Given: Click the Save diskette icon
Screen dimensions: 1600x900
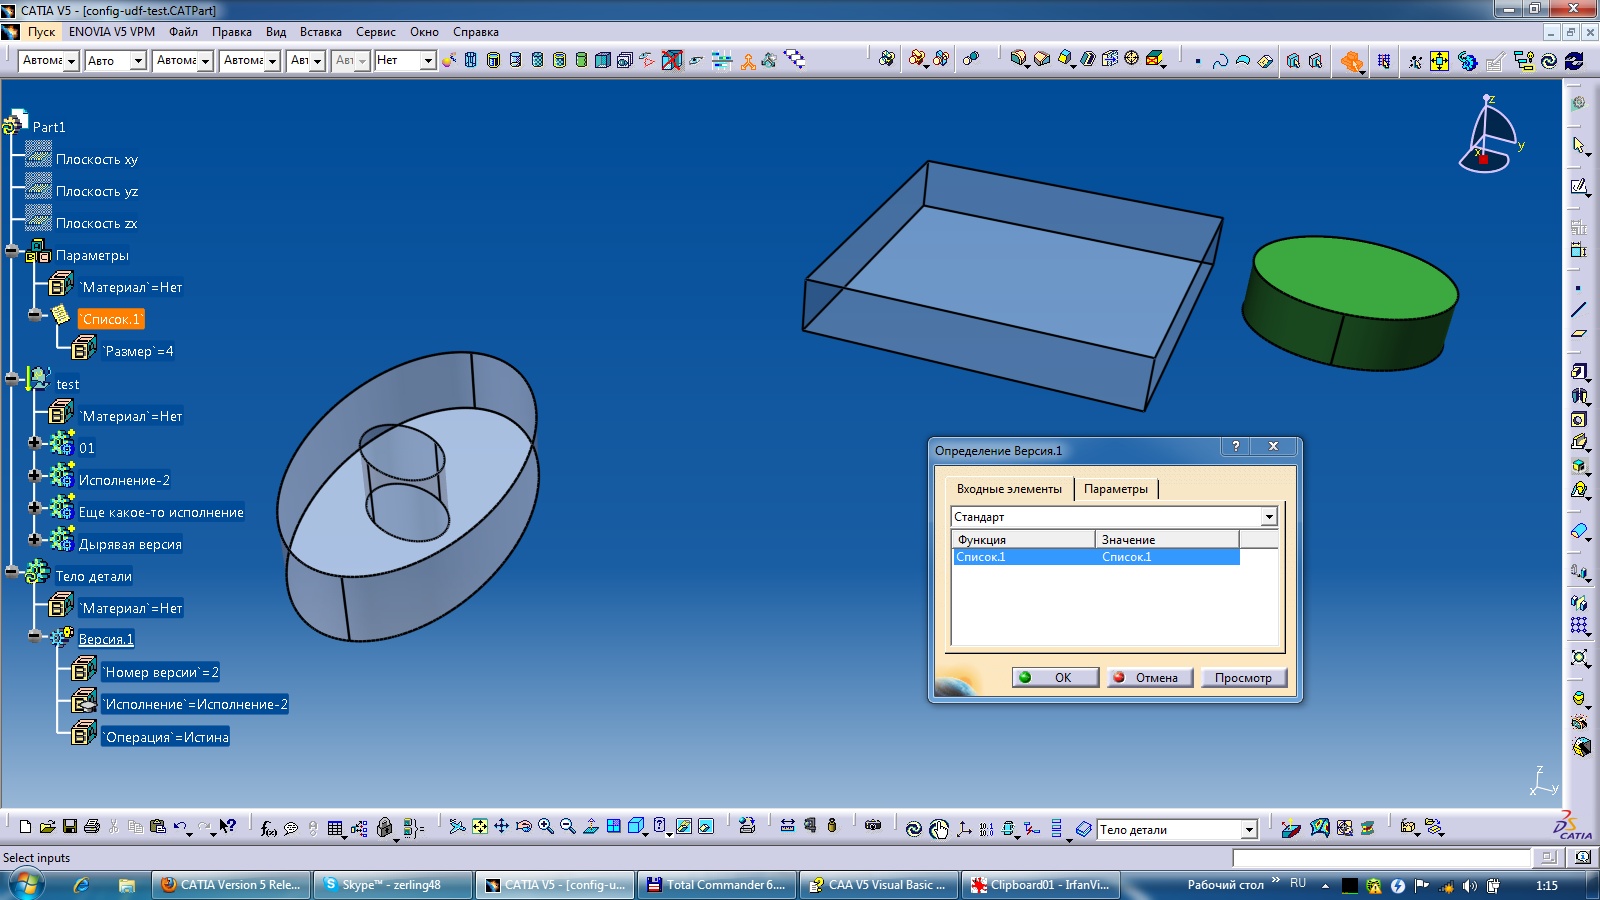Looking at the screenshot, I should [69, 827].
